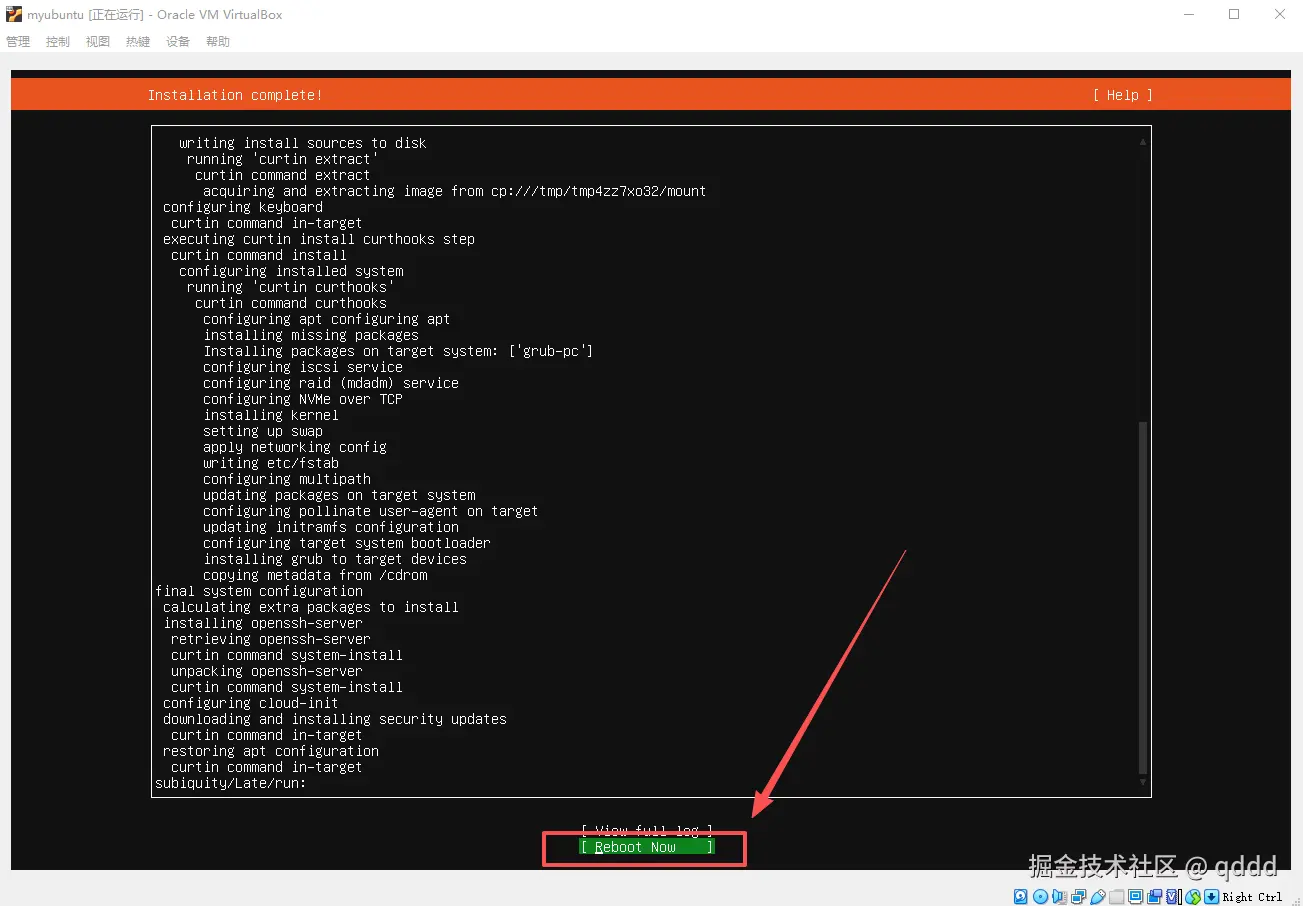Click the audio status icon

(x=1059, y=897)
